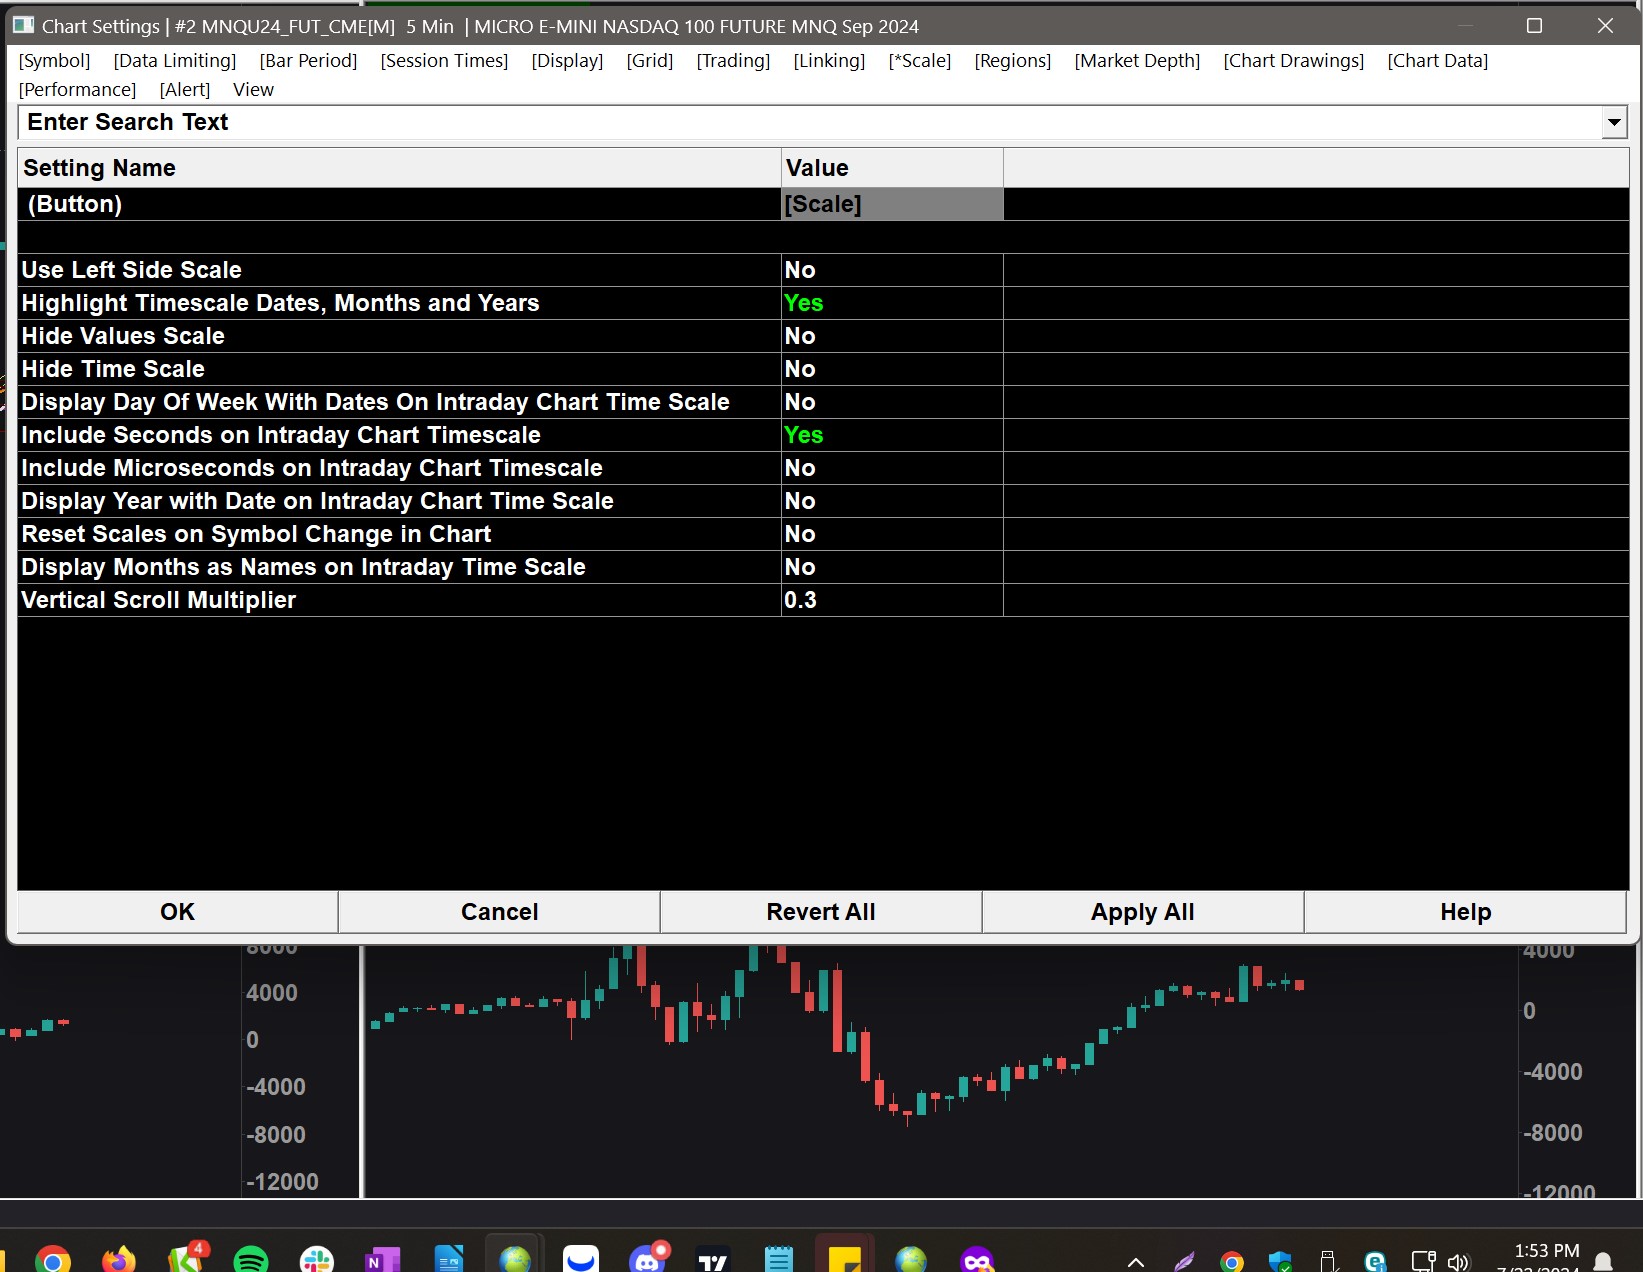1643x1272 pixels.
Task: Open Google Chrome from the taskbar
Action: coord(53,1259)
